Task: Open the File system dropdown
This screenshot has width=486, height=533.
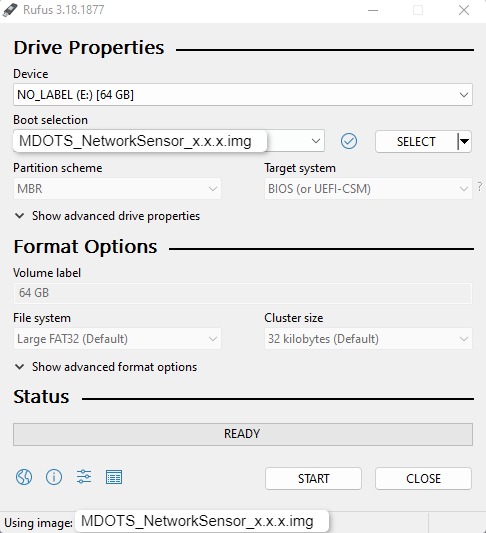Action: tap(117, 339)
